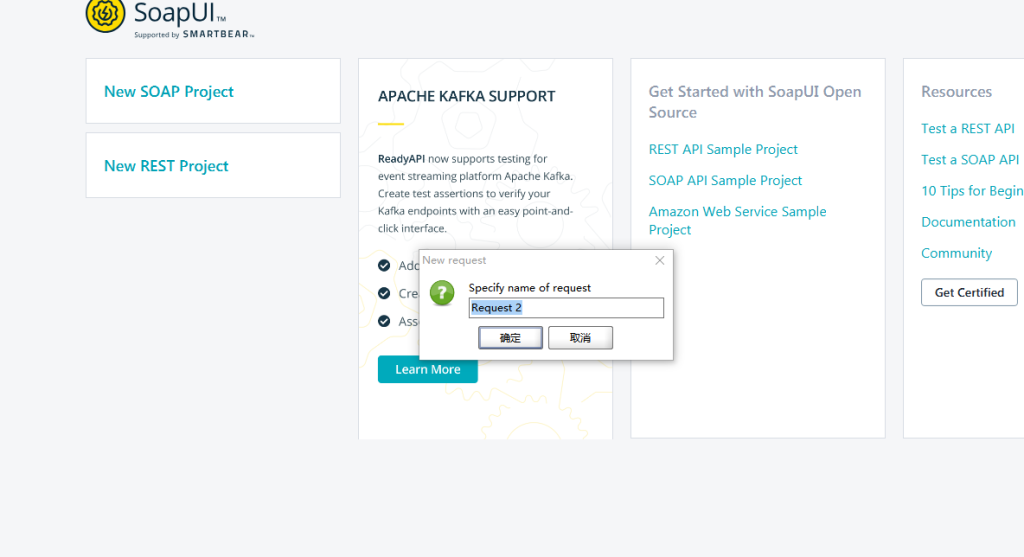The height and width of the screenshot is (557, 1024).
Task: Click the first checkmark bullet icon
Action: (384, 265)
